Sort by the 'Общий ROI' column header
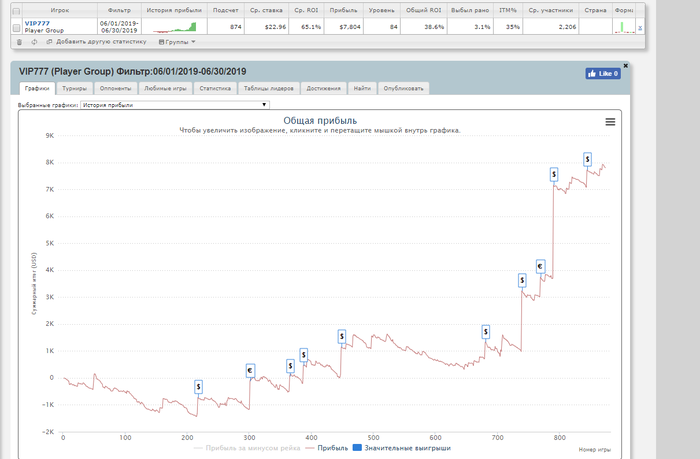The image size is (700, 459). (423, 10)
